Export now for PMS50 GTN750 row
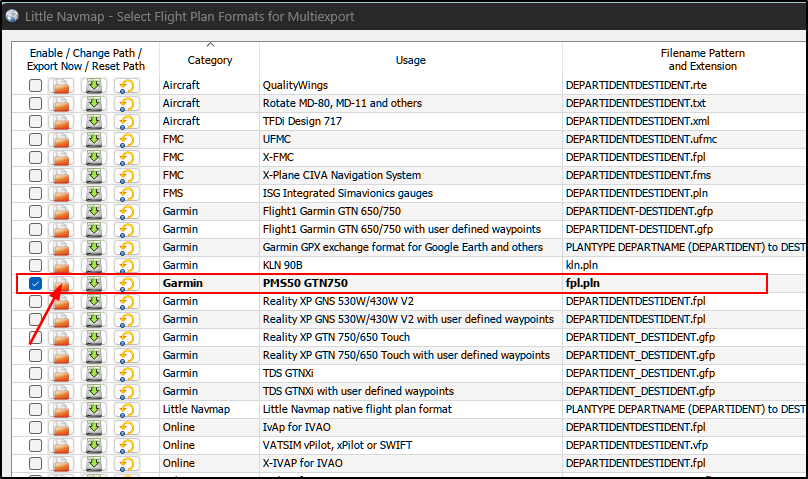 [x=94, y=283]
